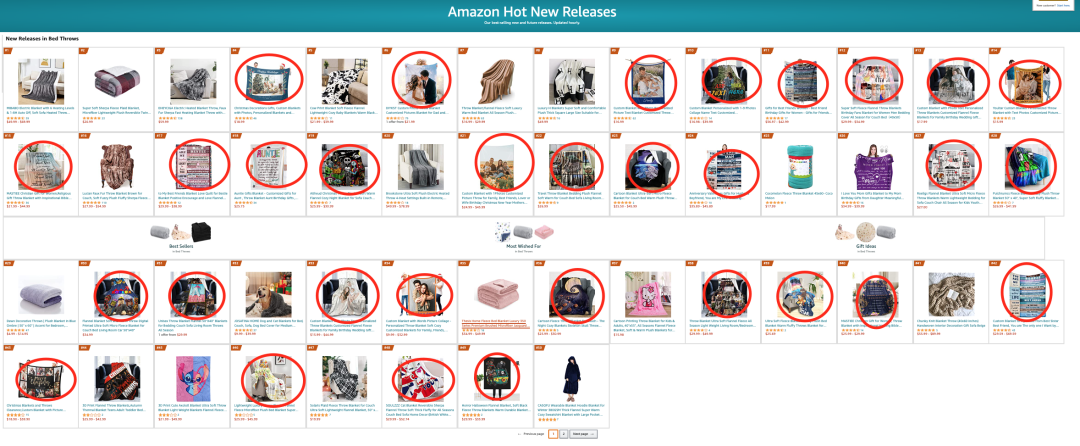
Task: Open the underlined pink Fleece Home blanket title
Action: (x=495, y=323)
